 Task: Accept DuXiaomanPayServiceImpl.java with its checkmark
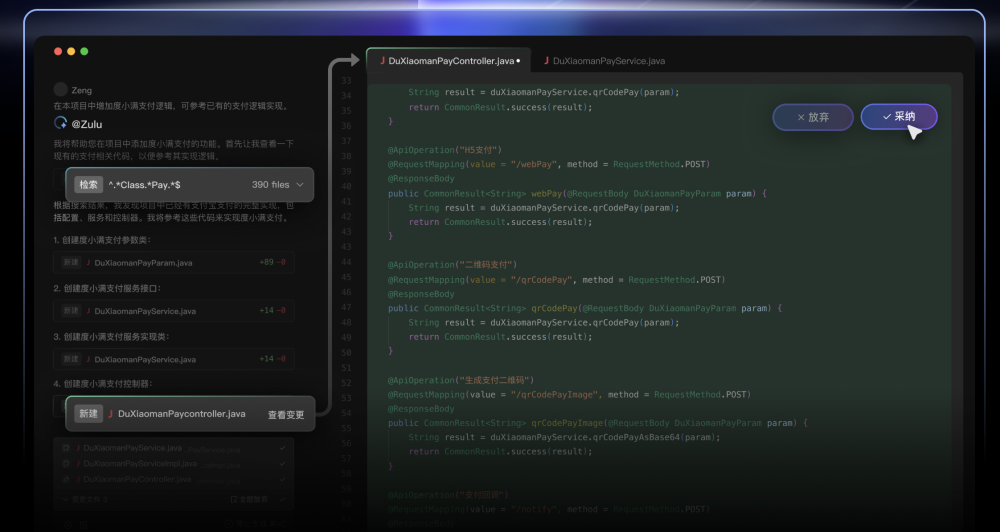pyautogui.click(x=283, y=464)
